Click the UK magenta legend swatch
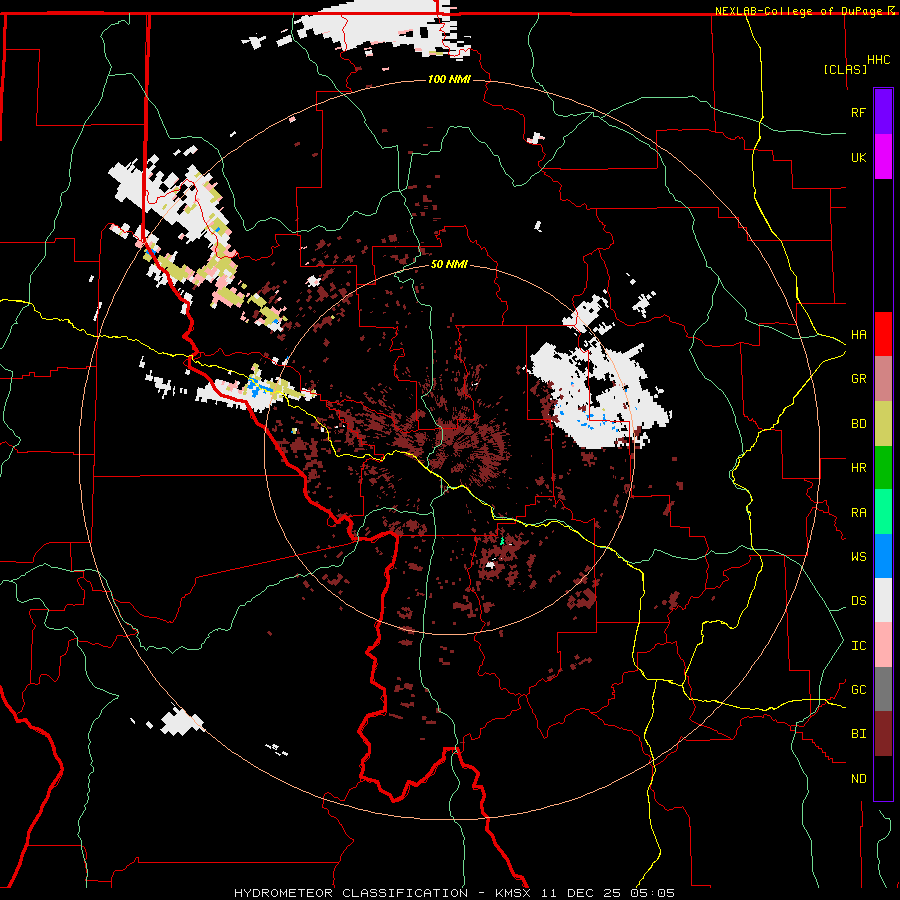The image size is (900, 900). 883,157
